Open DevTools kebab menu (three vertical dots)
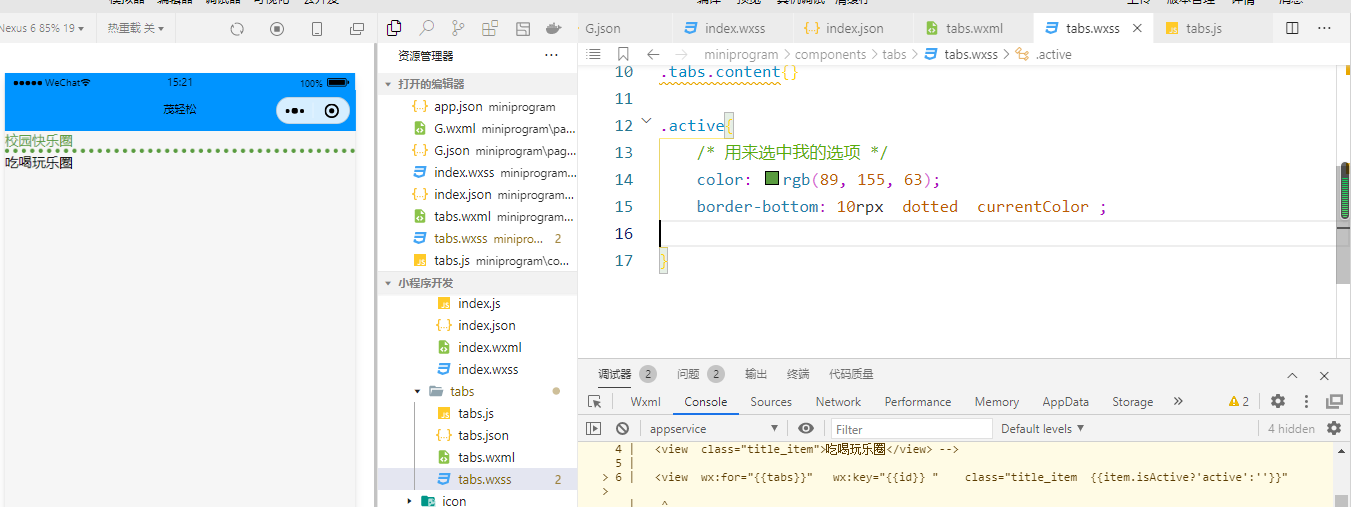The width and height of the screenshot is (1351, 507). click(x=1306, y=401)
